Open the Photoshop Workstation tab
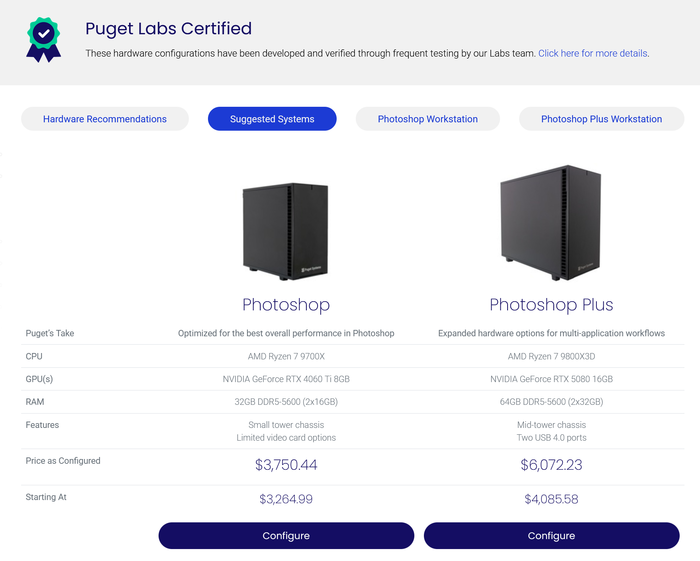The width and height of the screenshot is (700, 561). coord(427,119)
